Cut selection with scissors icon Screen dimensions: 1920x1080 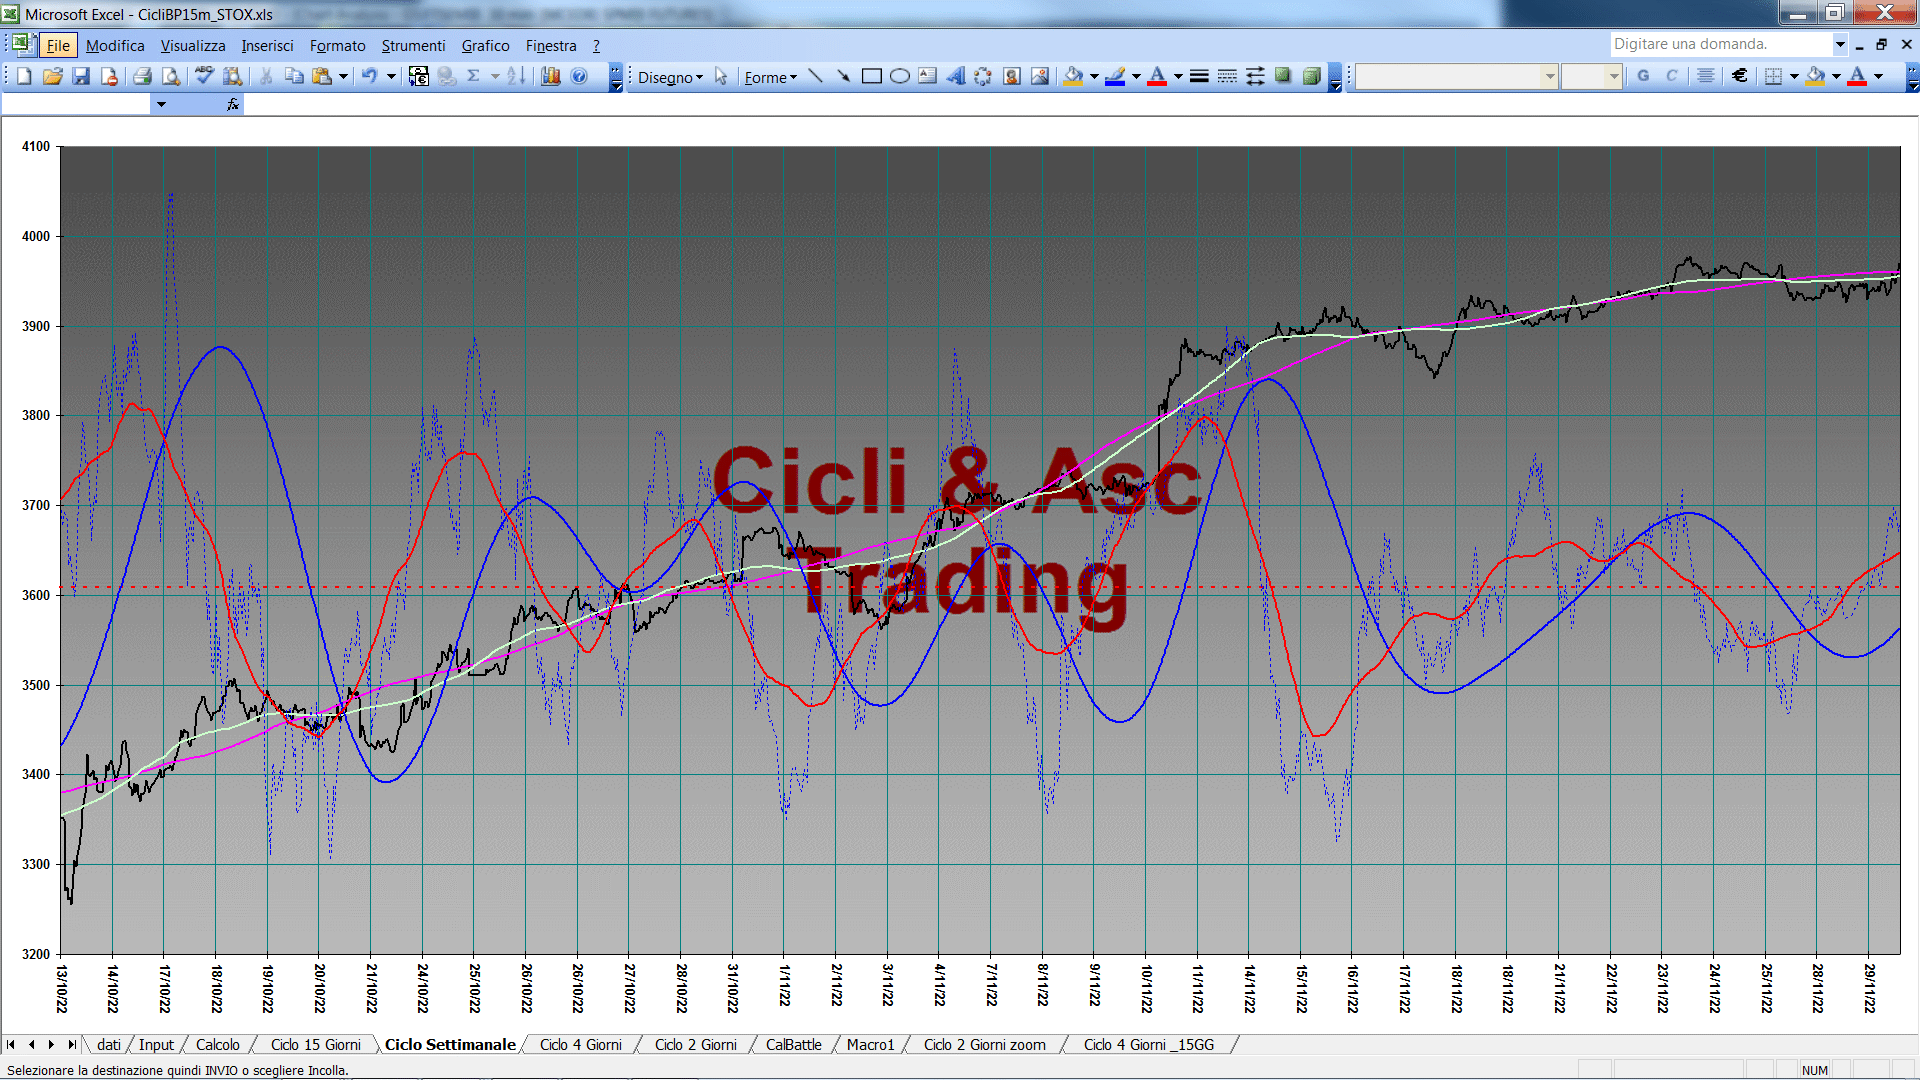click(x=266, y=76)
